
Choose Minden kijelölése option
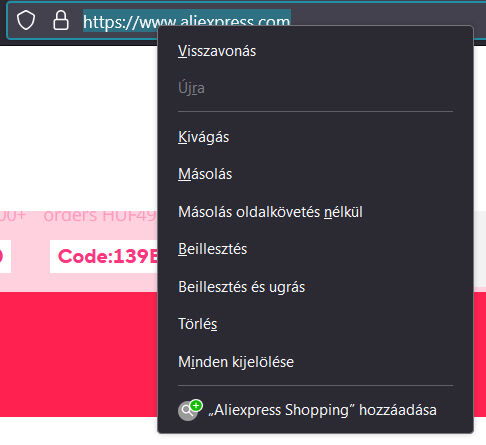(x=315, y=362)
